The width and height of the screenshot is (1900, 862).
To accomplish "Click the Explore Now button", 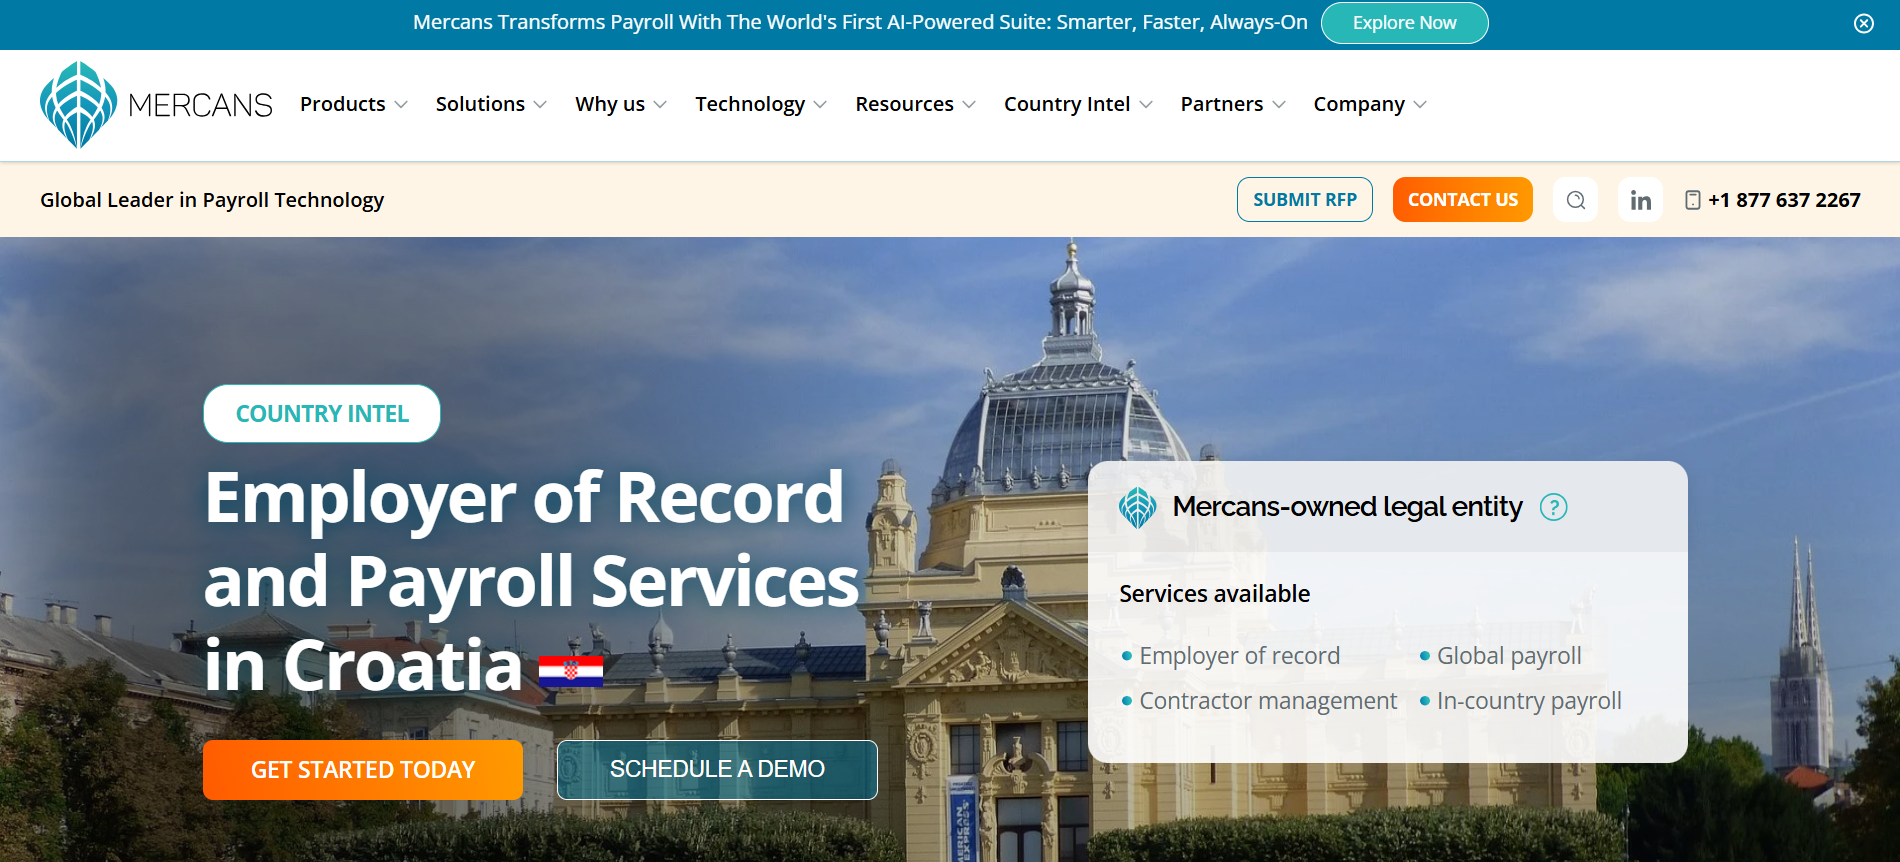I will [1404, 23].
